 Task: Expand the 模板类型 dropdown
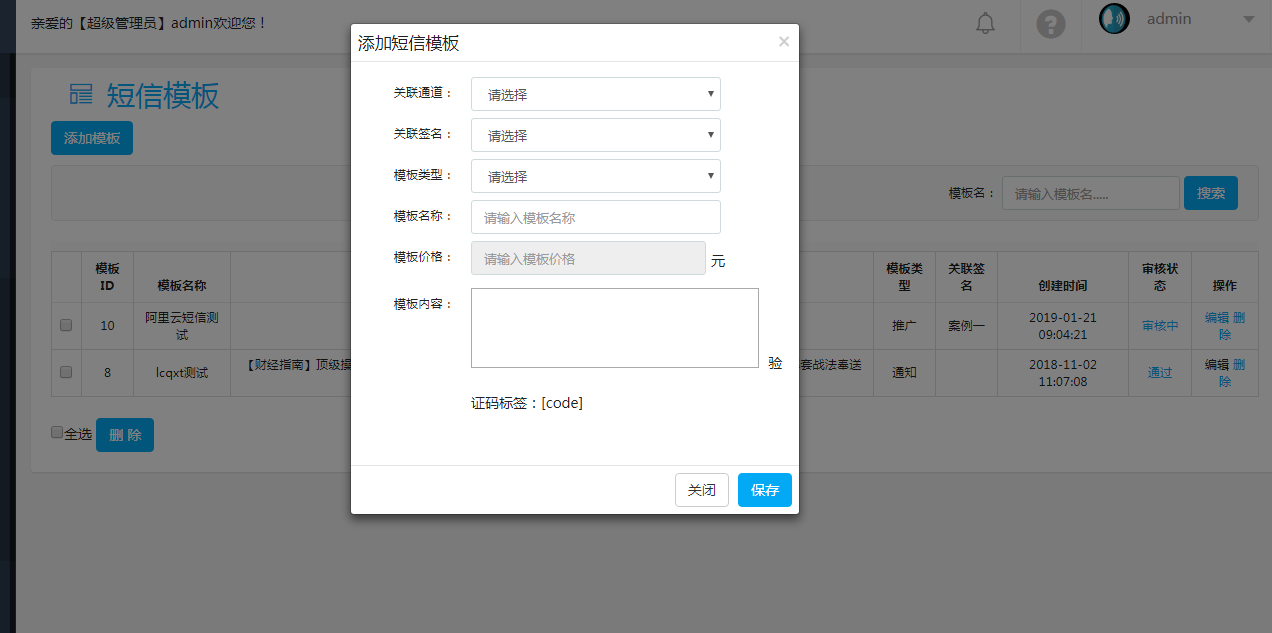point(595,176)
